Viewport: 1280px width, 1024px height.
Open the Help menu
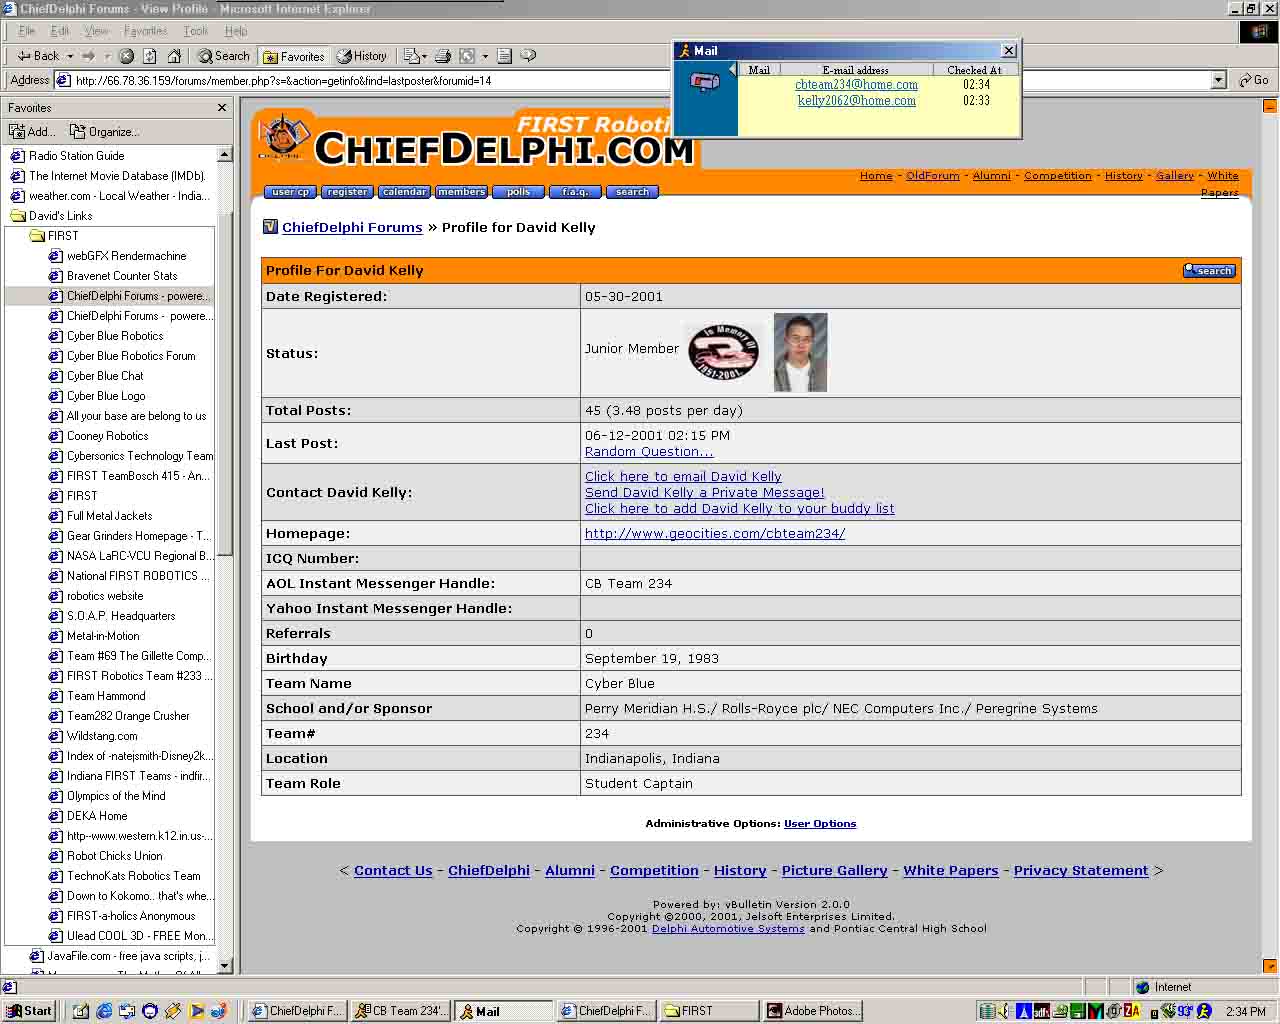236,31
